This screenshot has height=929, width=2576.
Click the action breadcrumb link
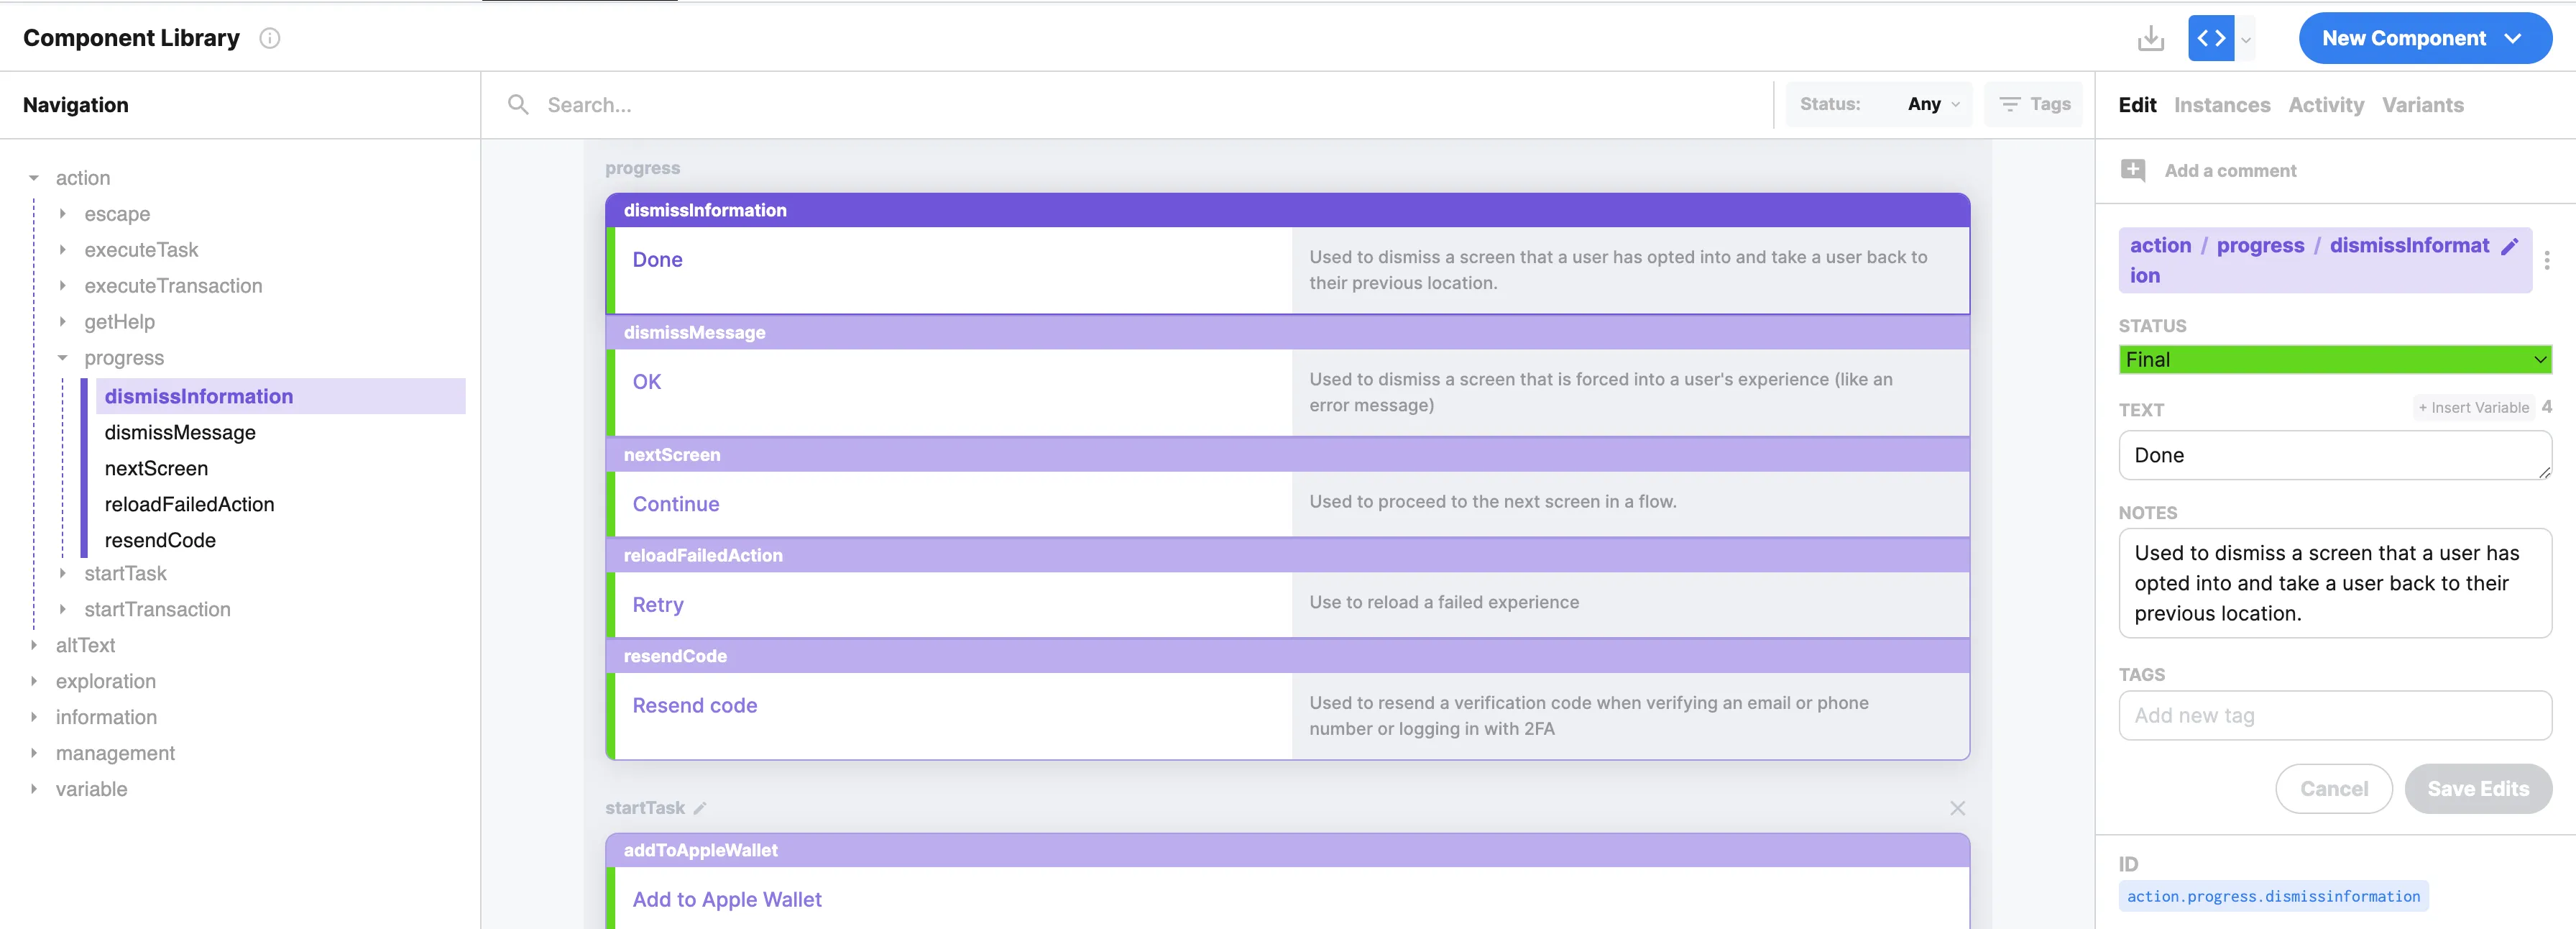[2160, 246]
